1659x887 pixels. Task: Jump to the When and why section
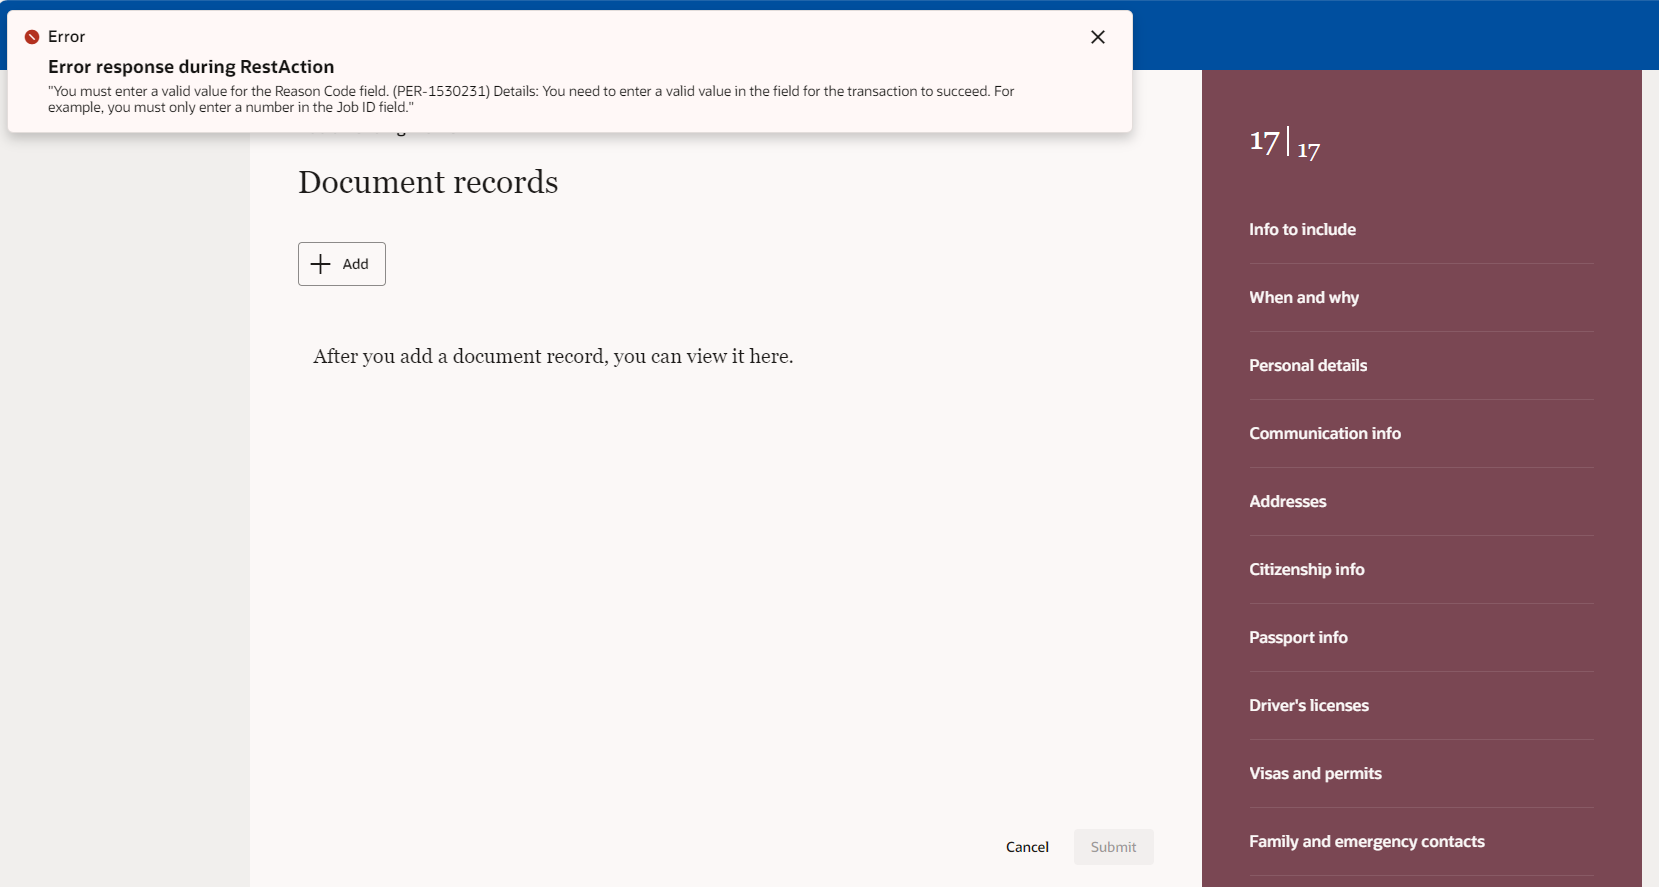pyautogui.click(x=1304, y=297)
